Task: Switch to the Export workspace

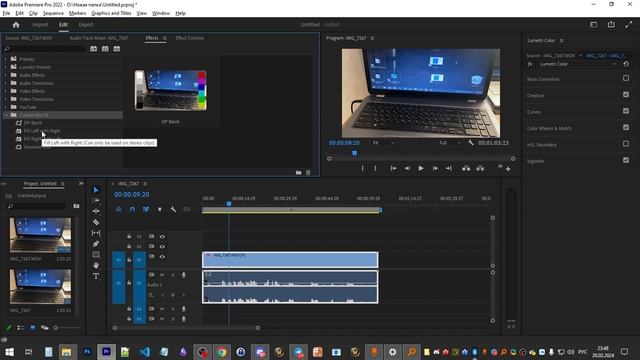Action: [86, 24]
